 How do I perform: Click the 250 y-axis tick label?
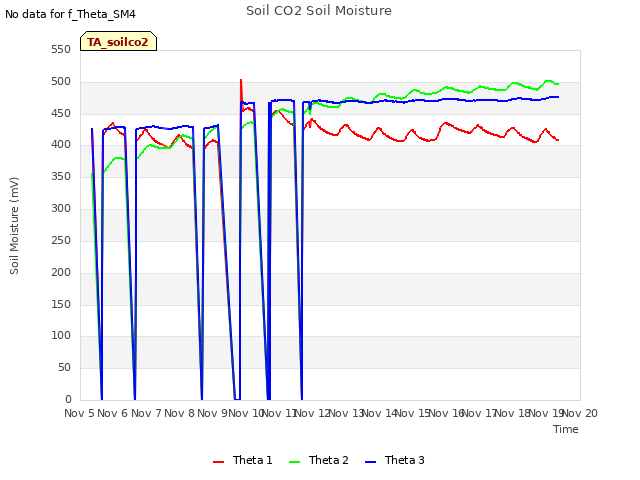(x=61, y=240)
